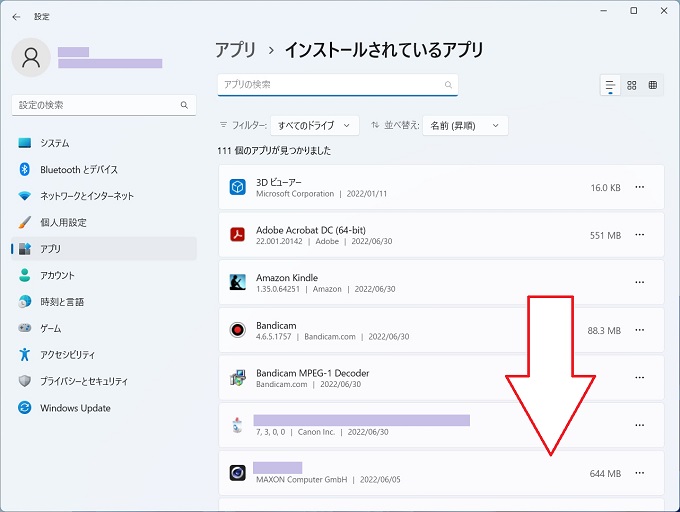
Task: Select the 3D ビューアー app name
Action: pyautogui.click(x=278, y=183)
